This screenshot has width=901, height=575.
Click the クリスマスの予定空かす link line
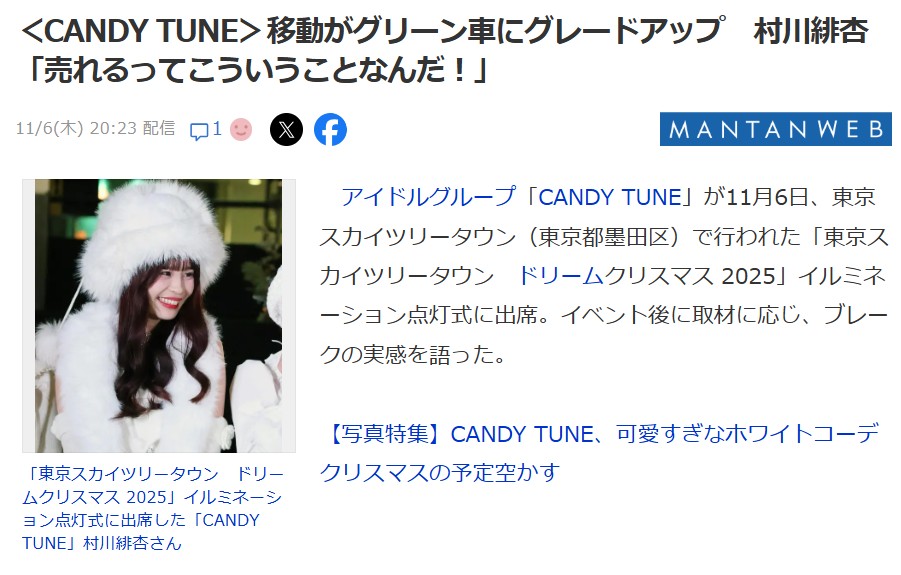[439, 473]
